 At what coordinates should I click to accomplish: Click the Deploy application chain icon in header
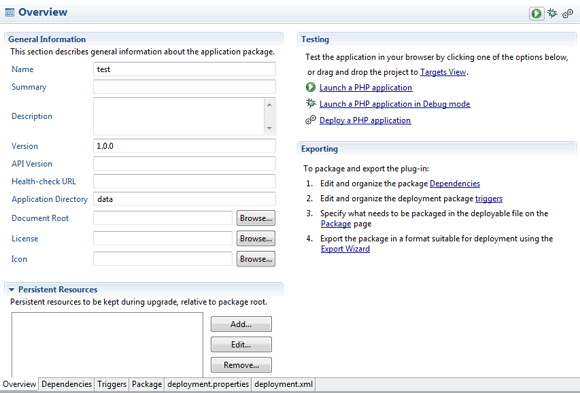[x=568, y=14]
